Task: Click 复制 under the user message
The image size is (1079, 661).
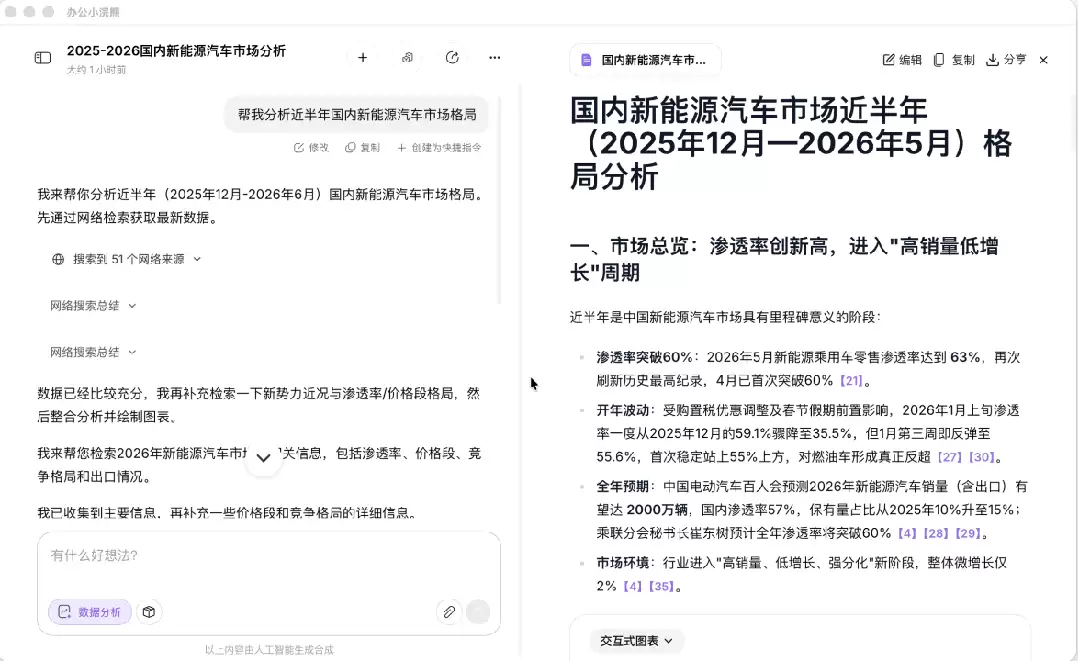Action: pos(362,147)
